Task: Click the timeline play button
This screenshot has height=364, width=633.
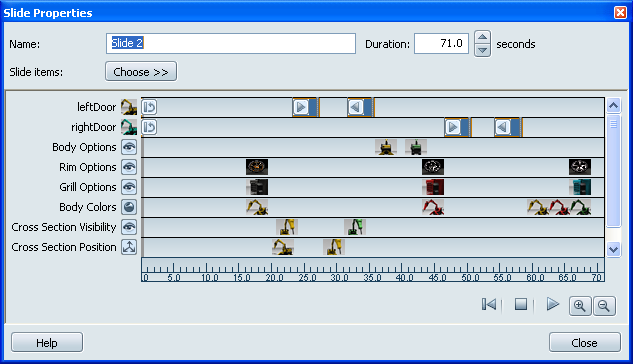Action: coord(553,304)
